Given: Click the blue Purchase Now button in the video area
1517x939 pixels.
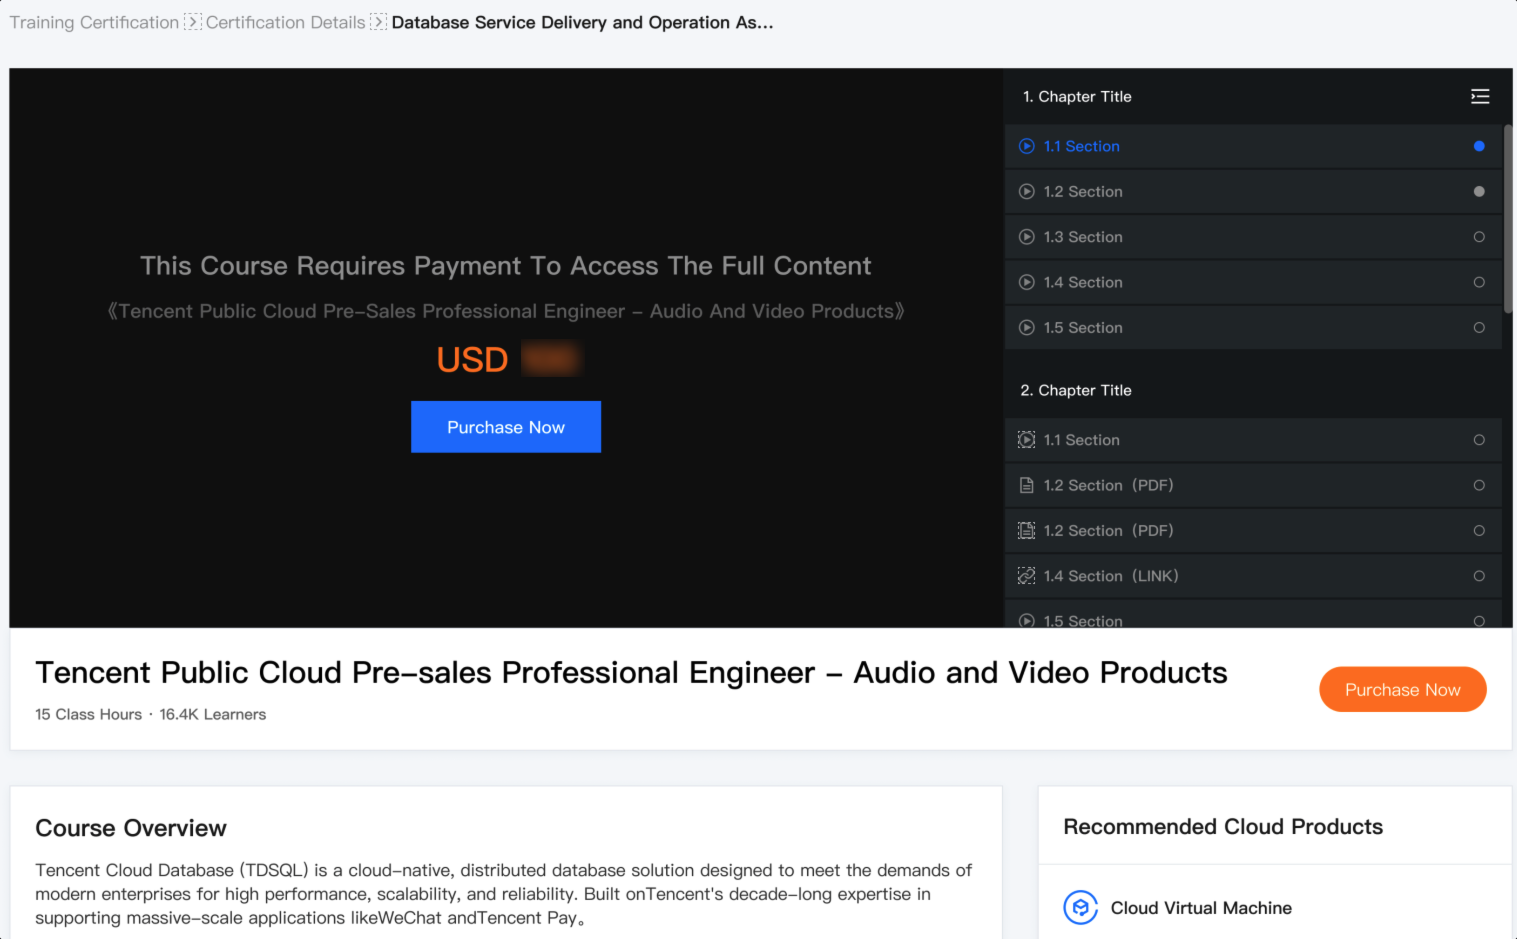Looking at the screenshot, I should [506, 427].
